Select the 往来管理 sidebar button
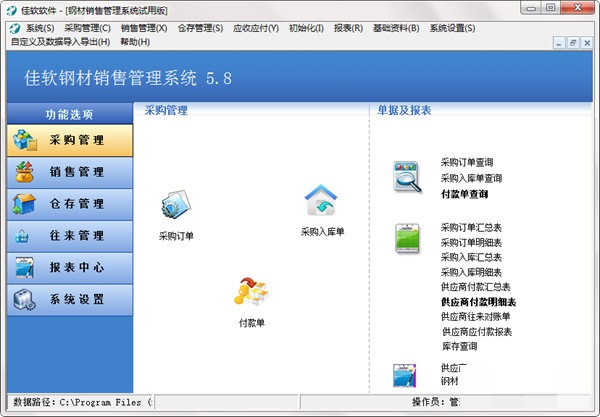 70,236
